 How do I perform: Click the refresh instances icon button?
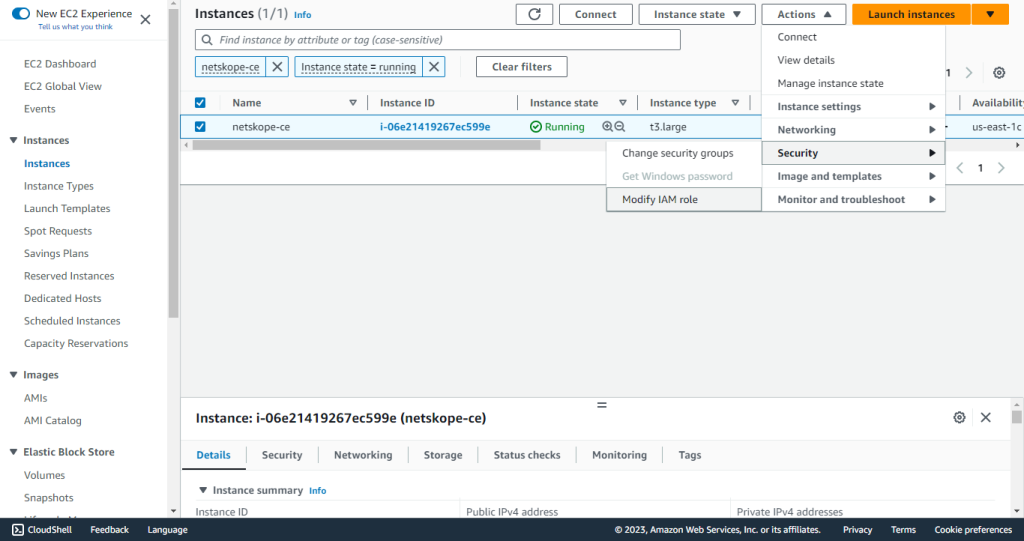pyautogui.click(x=534, y=14)
